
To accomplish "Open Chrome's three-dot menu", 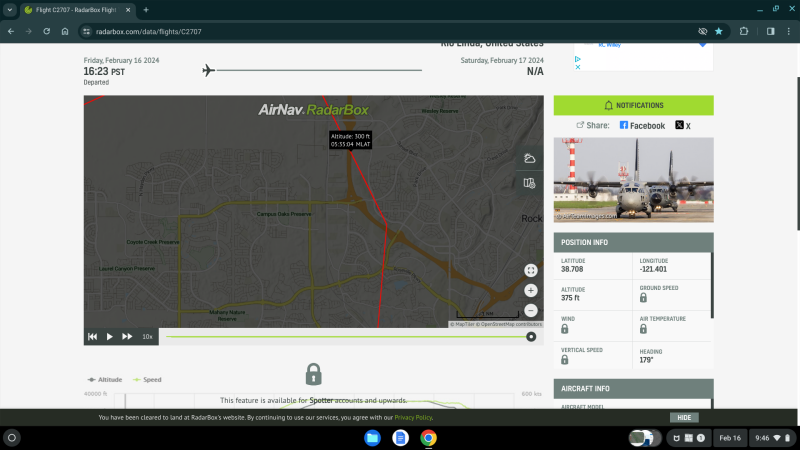I will coord(788,31).
